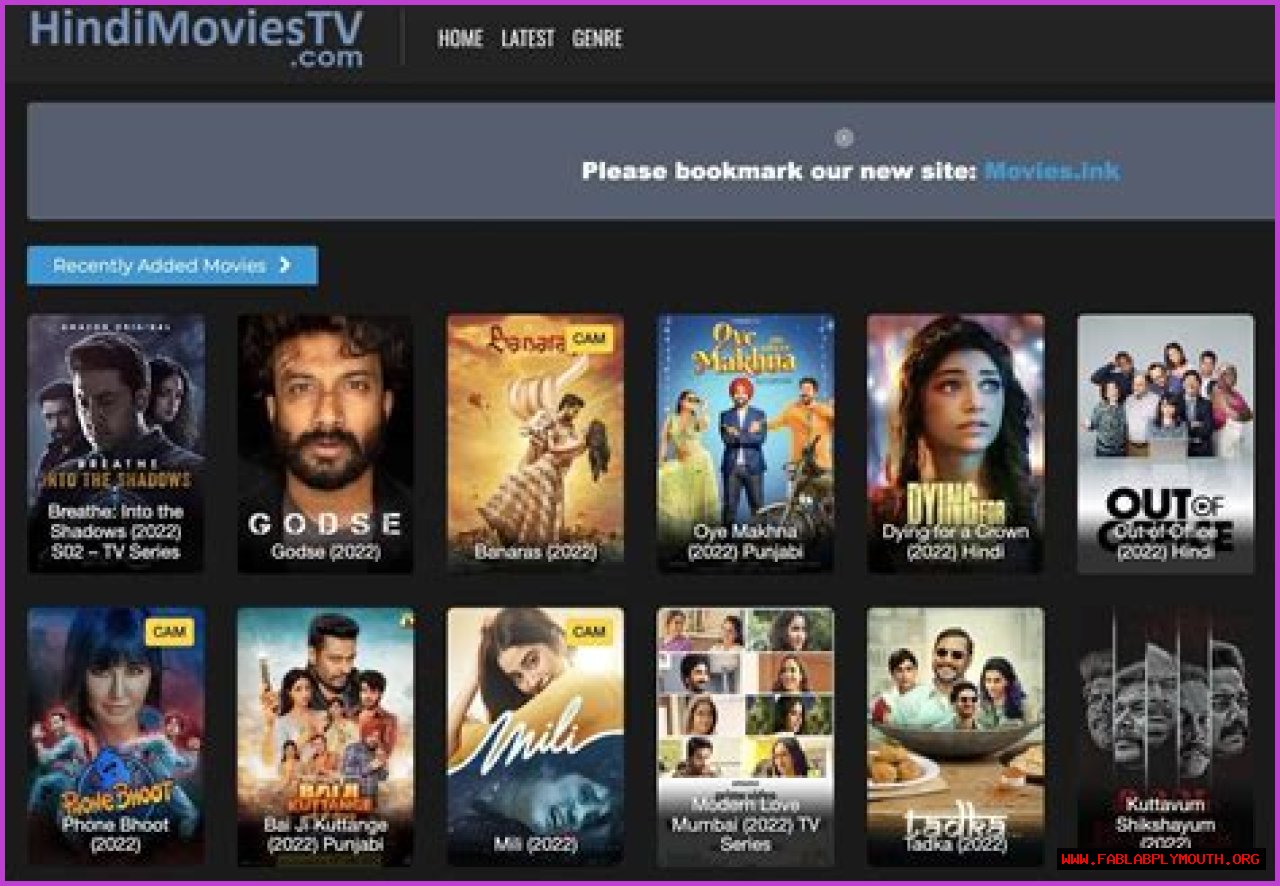Open the LATEST menu item
The image size is (1280, 886).
pyautogui.click(x=527, y=39)
